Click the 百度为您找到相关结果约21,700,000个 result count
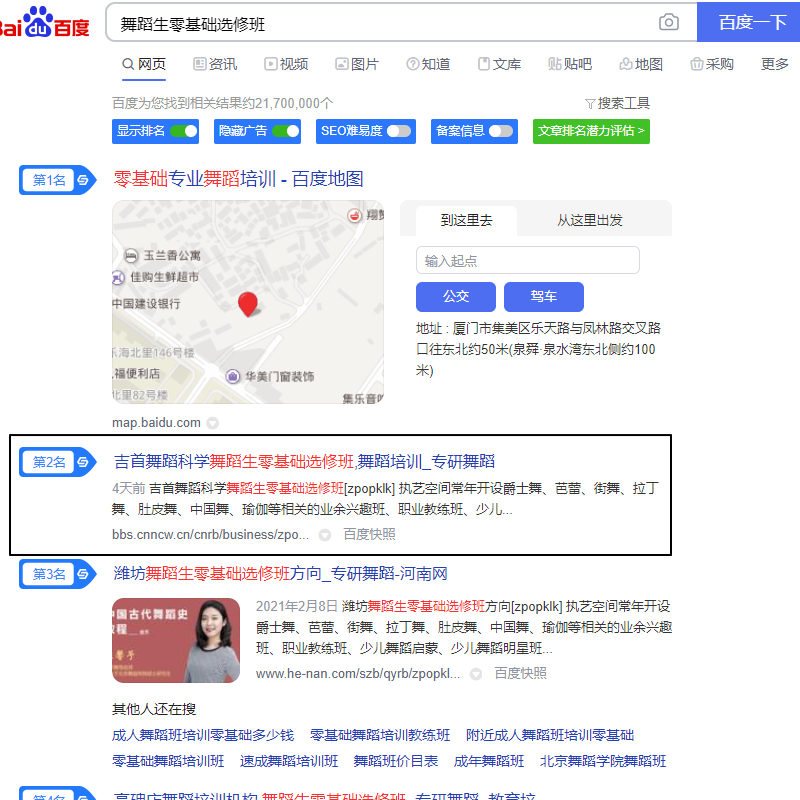Viewport: 800px width, 800px height. pyautogui.click(x=222, y=104)
